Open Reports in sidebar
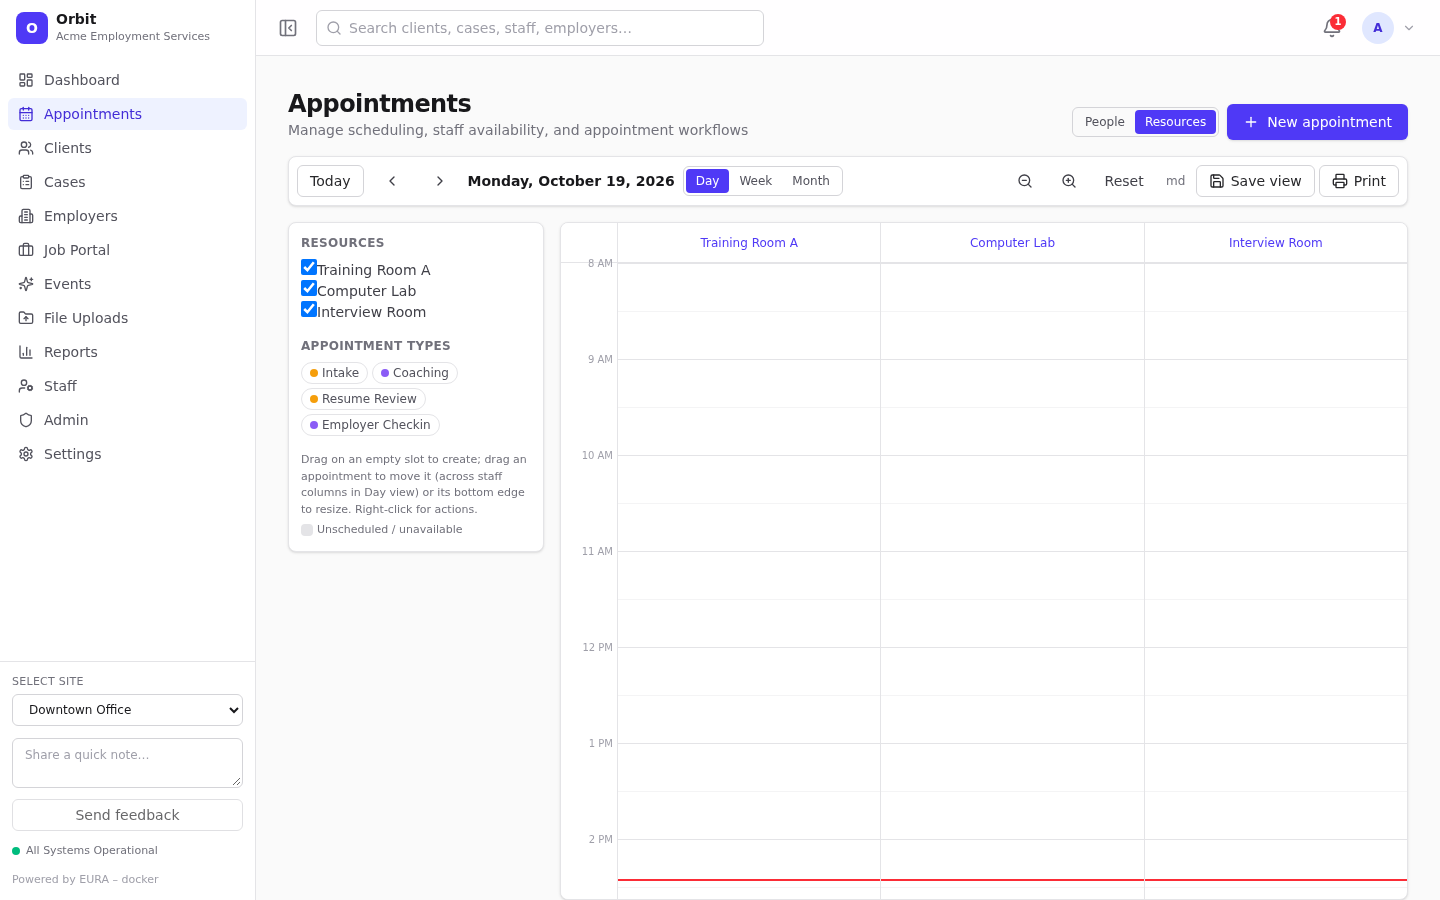Screen dimensions: 1440x900 [127, 352]
